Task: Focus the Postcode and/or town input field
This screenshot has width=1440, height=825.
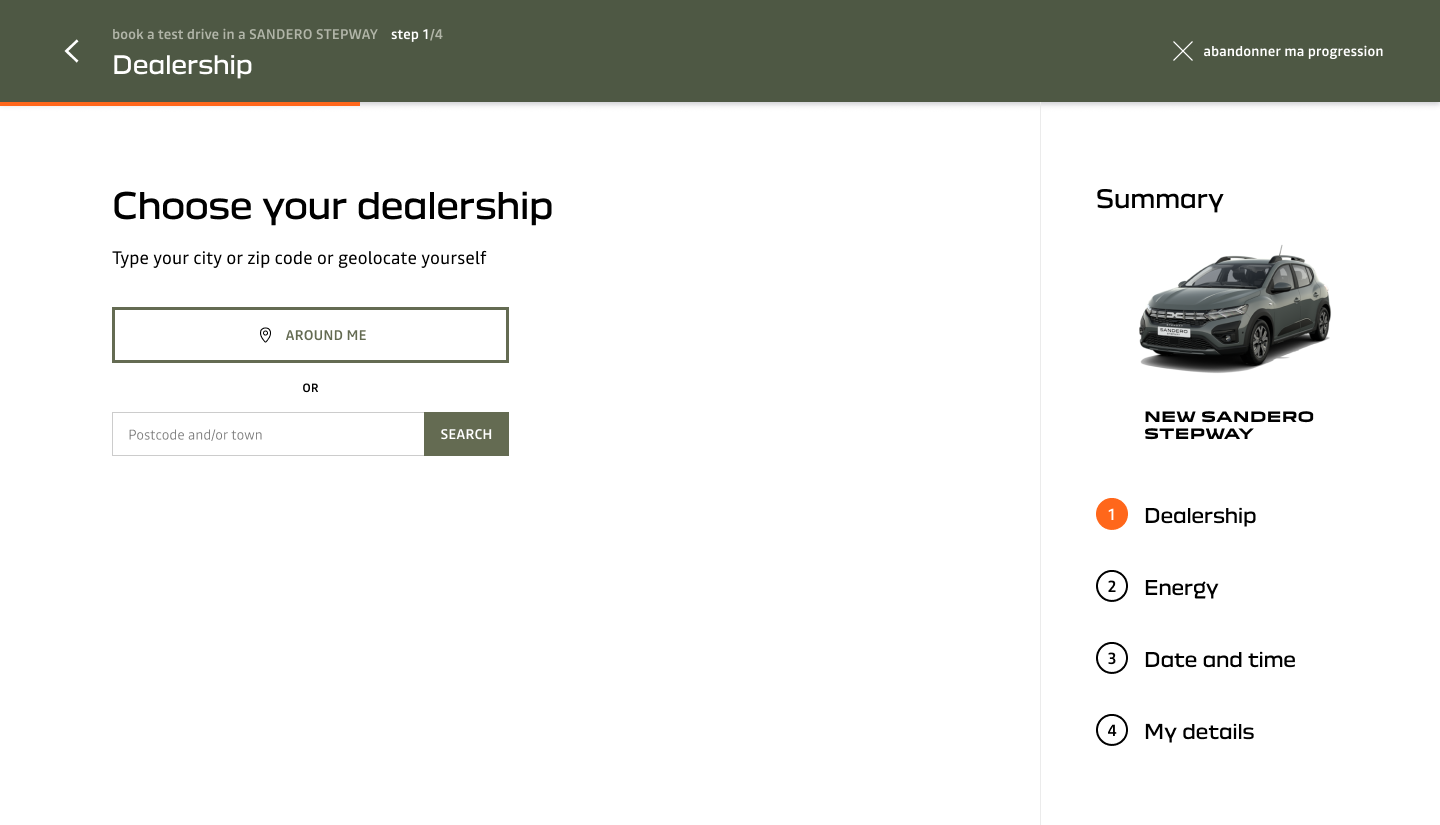Action: click(268, 434)
